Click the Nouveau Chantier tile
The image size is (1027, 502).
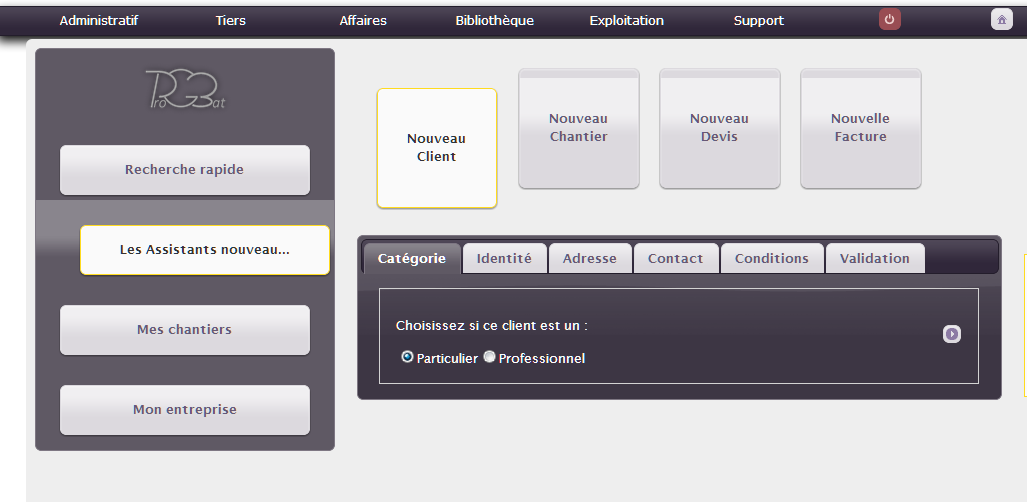click(578, 128)
